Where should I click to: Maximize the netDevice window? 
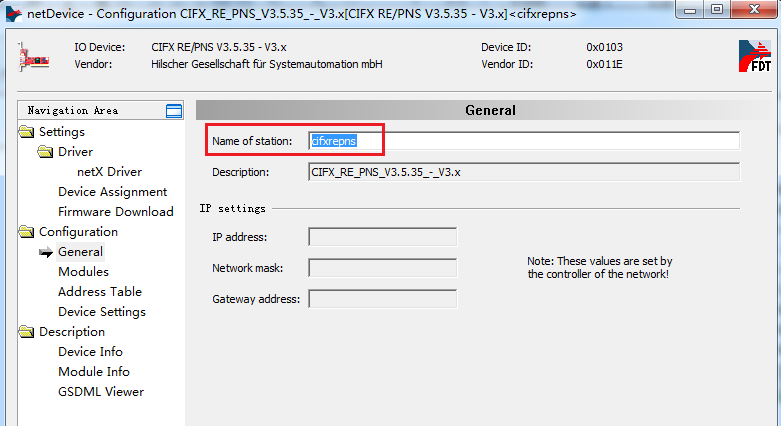pyautogui.click(x=717, y=10)
